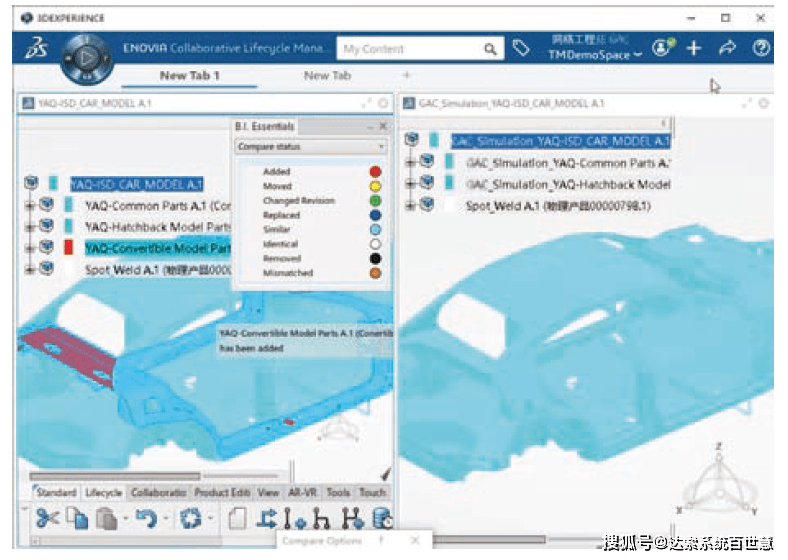Viewport: 788px width, 560px height.
Task: Open the Tools toolbar tab
Action: tap(338, 492)
